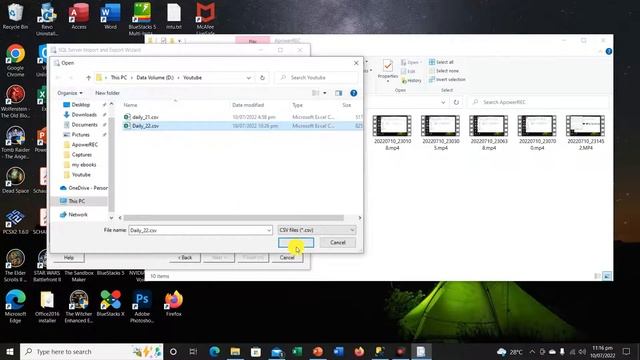The image size is (640, 360).
Task: Select This PC in the navigation pane
Action: (76, 201)
